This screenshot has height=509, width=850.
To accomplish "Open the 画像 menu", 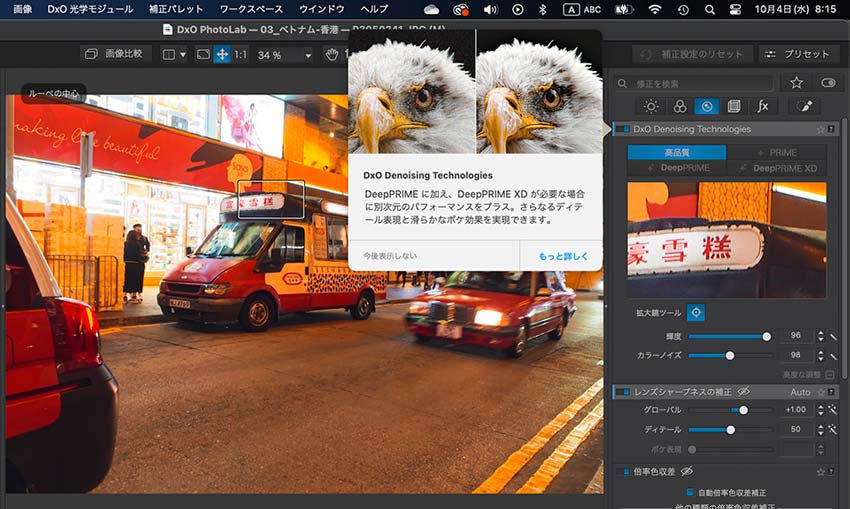I will (x=22, y=9).
